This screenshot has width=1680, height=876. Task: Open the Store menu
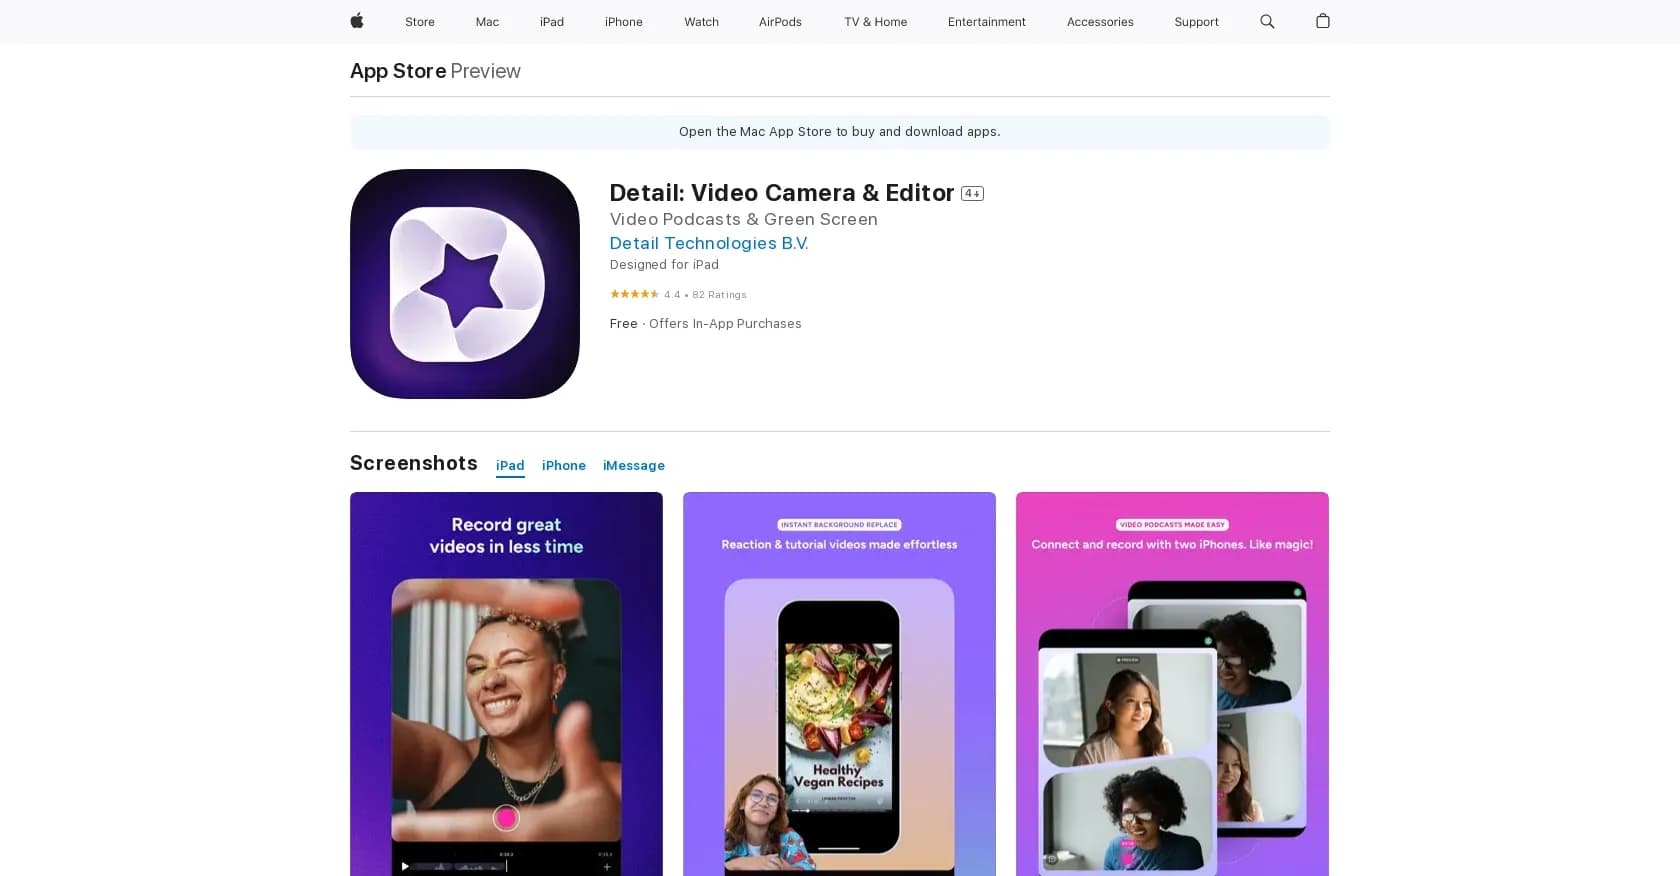[420, 22]
